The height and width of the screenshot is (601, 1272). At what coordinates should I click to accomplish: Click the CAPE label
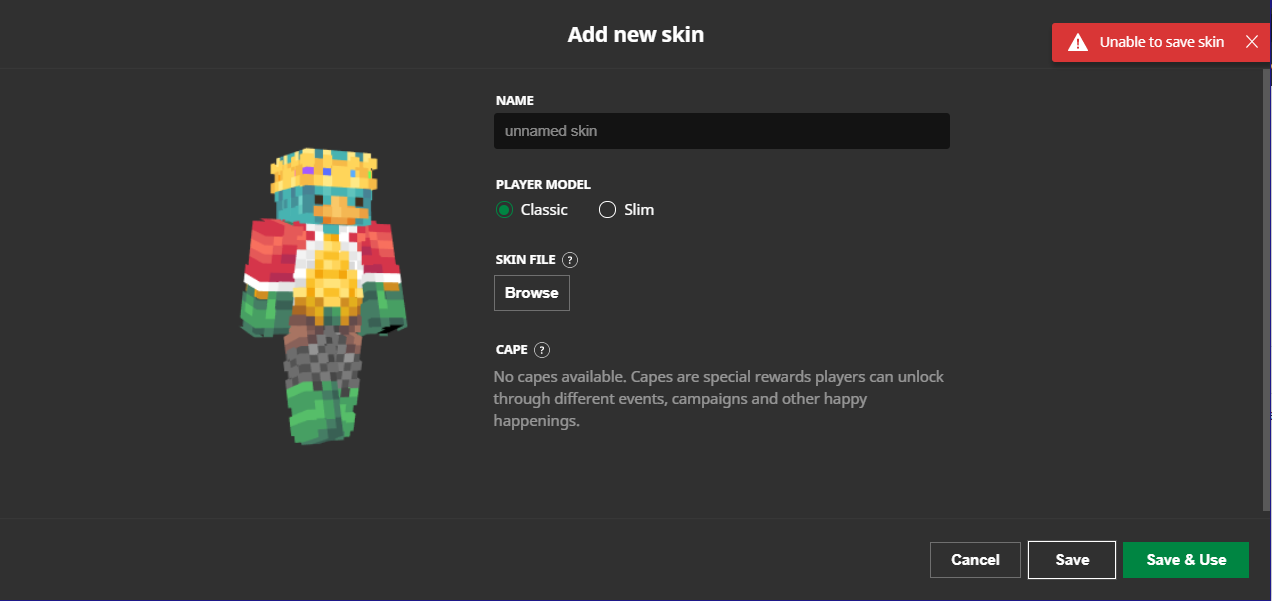point(511,350)
